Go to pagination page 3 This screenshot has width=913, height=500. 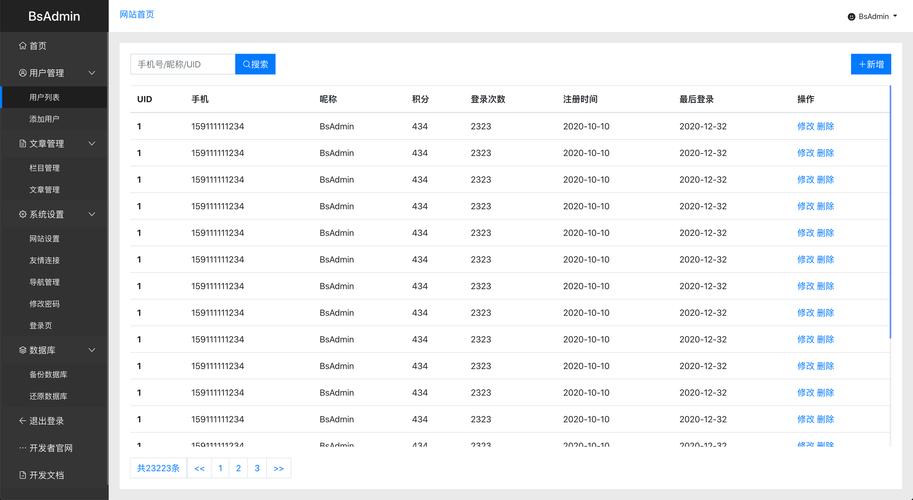click(257, 468)
